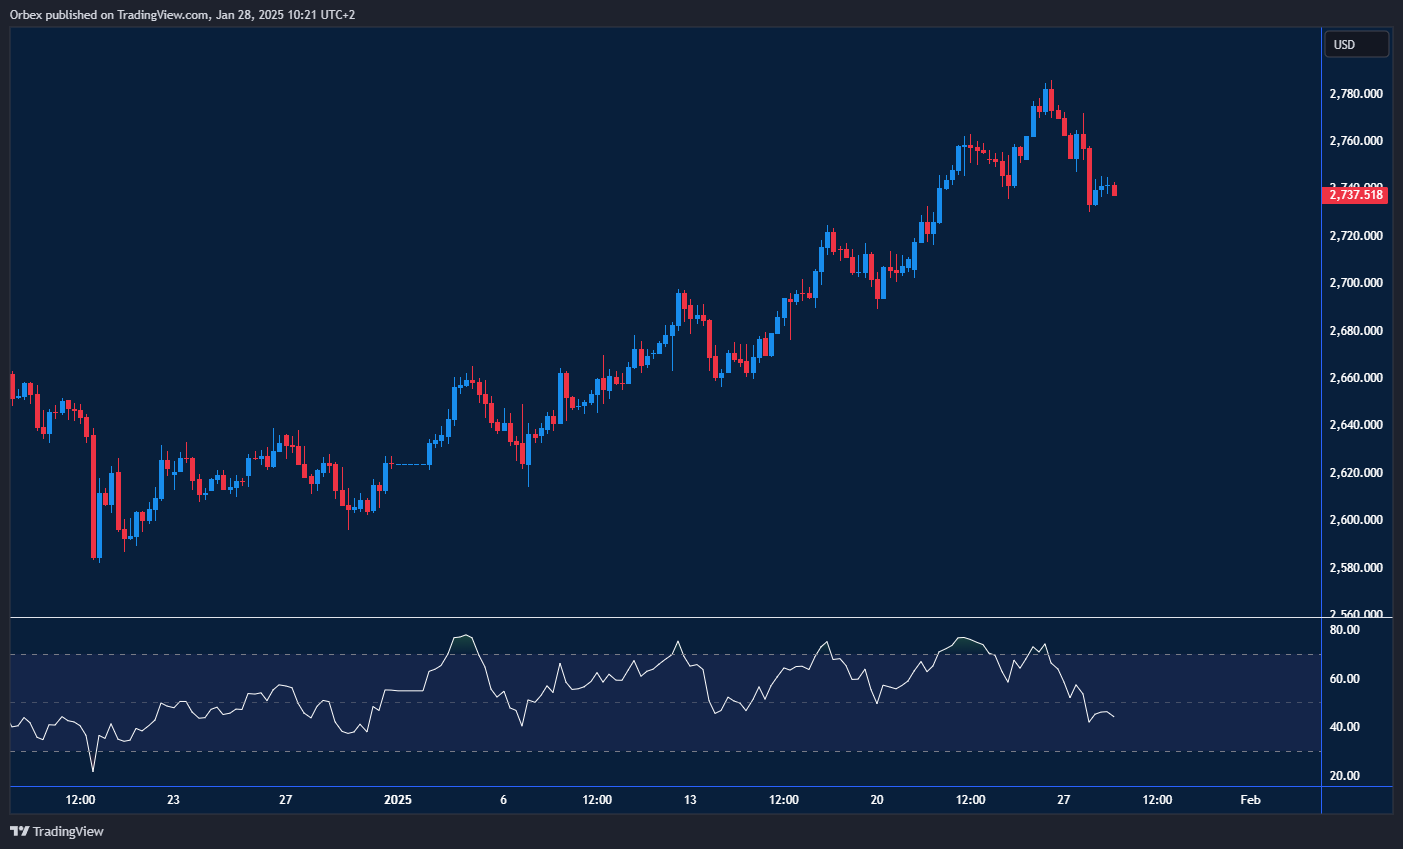
Task: Click the Feb label on the time axis
Action: [x=1250, y=800]
